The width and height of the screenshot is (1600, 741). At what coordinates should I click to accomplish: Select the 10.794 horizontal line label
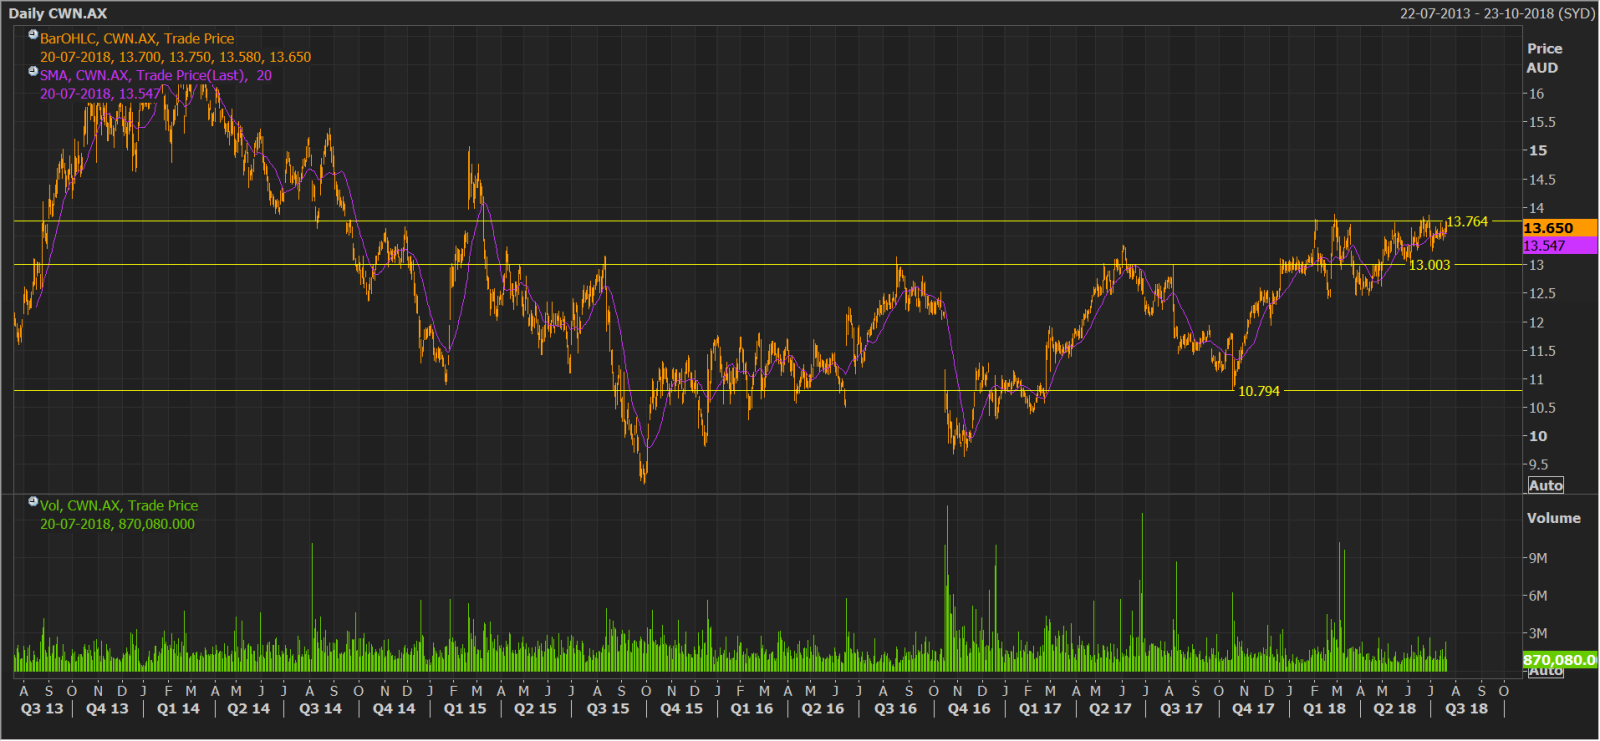pyautogui.click(x=1259, y=391)
